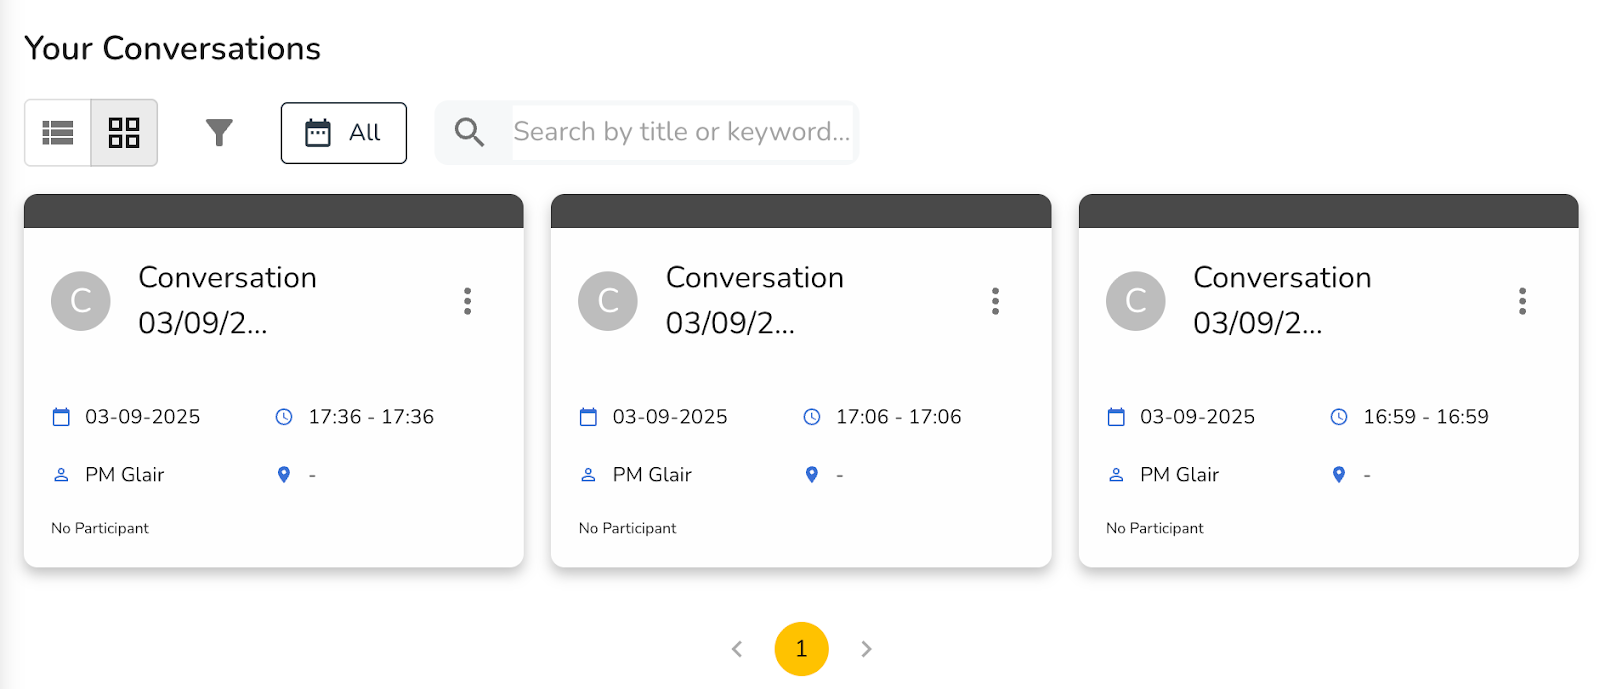This screenshot has height=689, width=1600.
Task: Open options menu for 17:06 conversation
Action: (x=995, y=301)
